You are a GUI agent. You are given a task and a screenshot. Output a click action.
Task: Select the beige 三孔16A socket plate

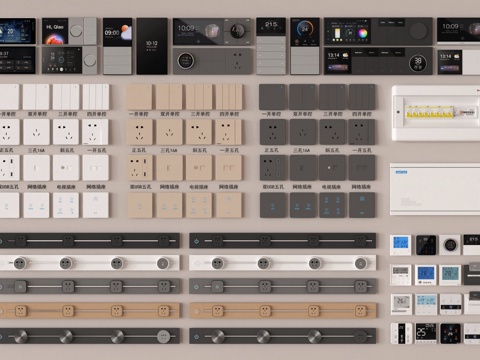click(x=169, y=132)
